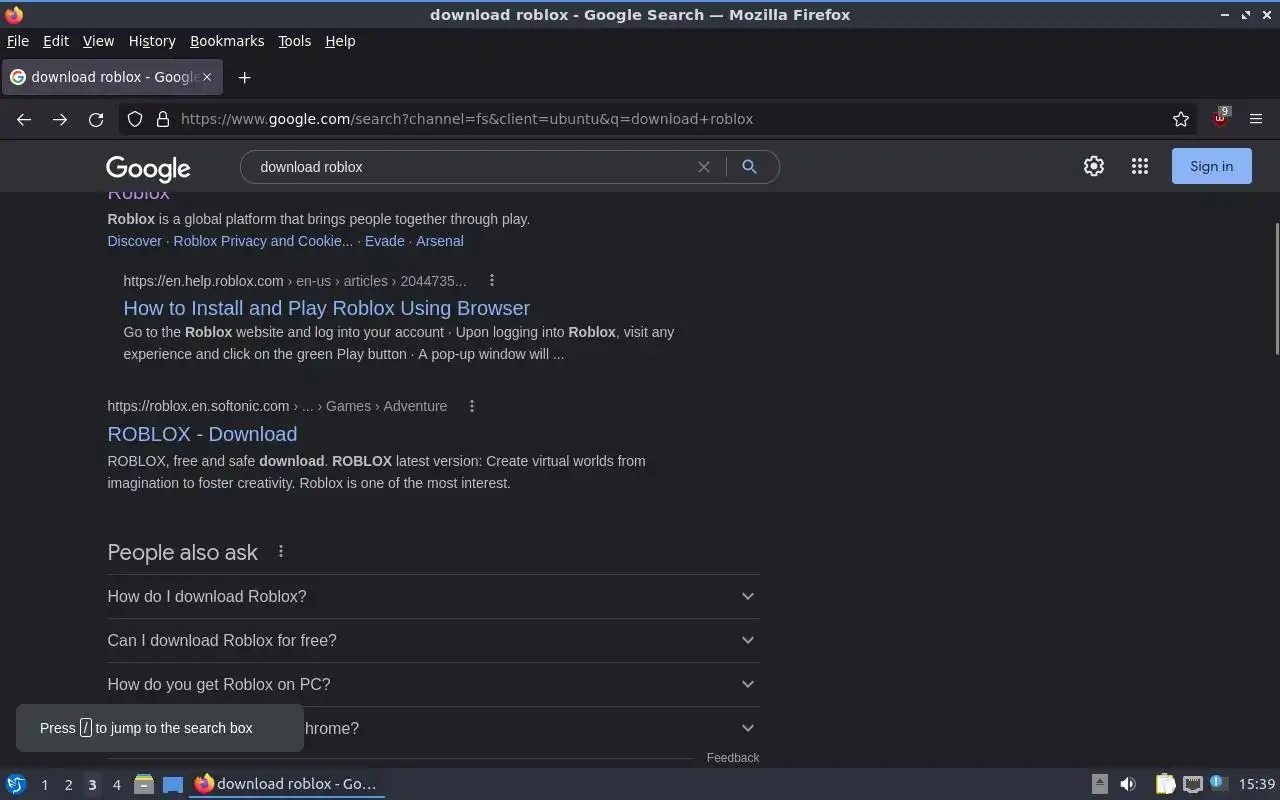The height and width of the screenshot is (800, 1280).
Task: Select the 'download roblox' browser tab
Action: click(x=111, y=77)
